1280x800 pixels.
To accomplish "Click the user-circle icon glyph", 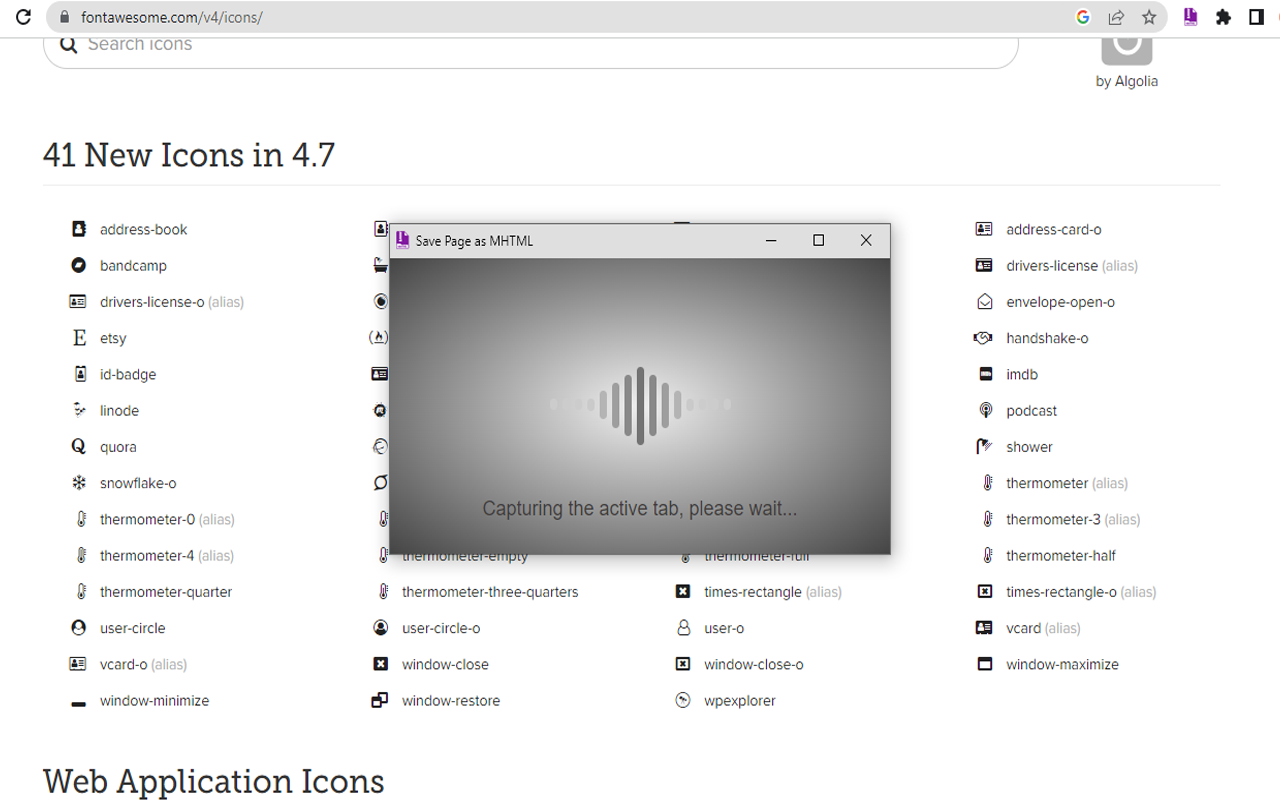I will (x=79, y=628).
